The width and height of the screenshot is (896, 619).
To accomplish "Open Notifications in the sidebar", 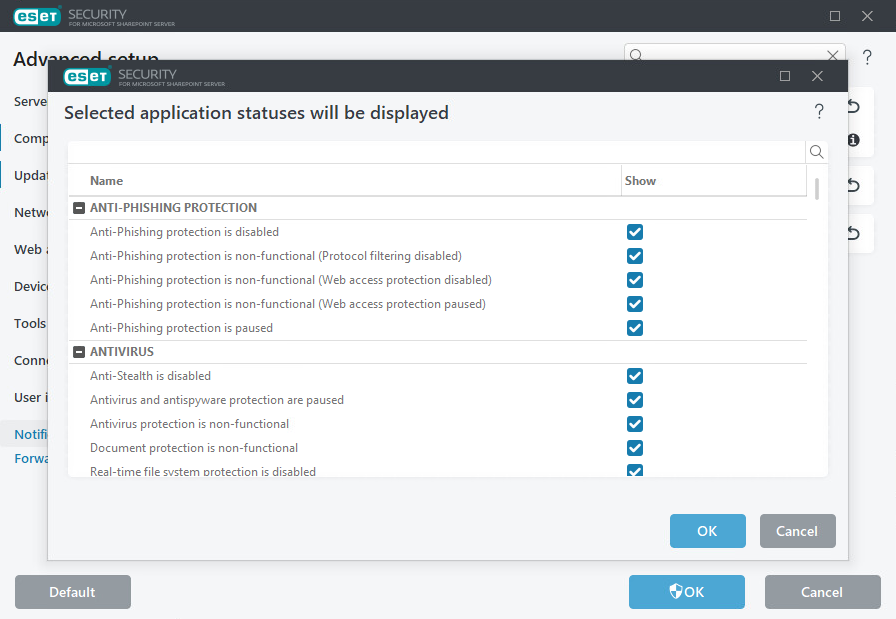I will pos(31,434).
